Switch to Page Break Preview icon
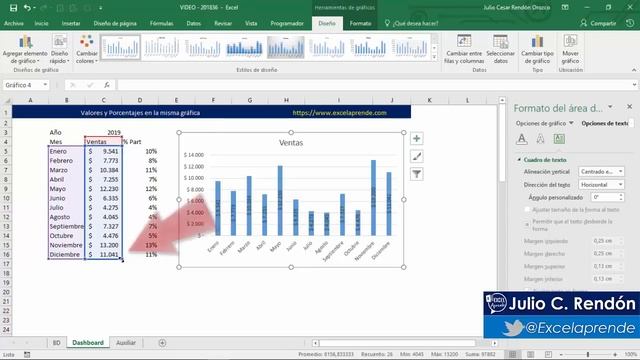The image size is (640, 360). click(x=548, y=354)
